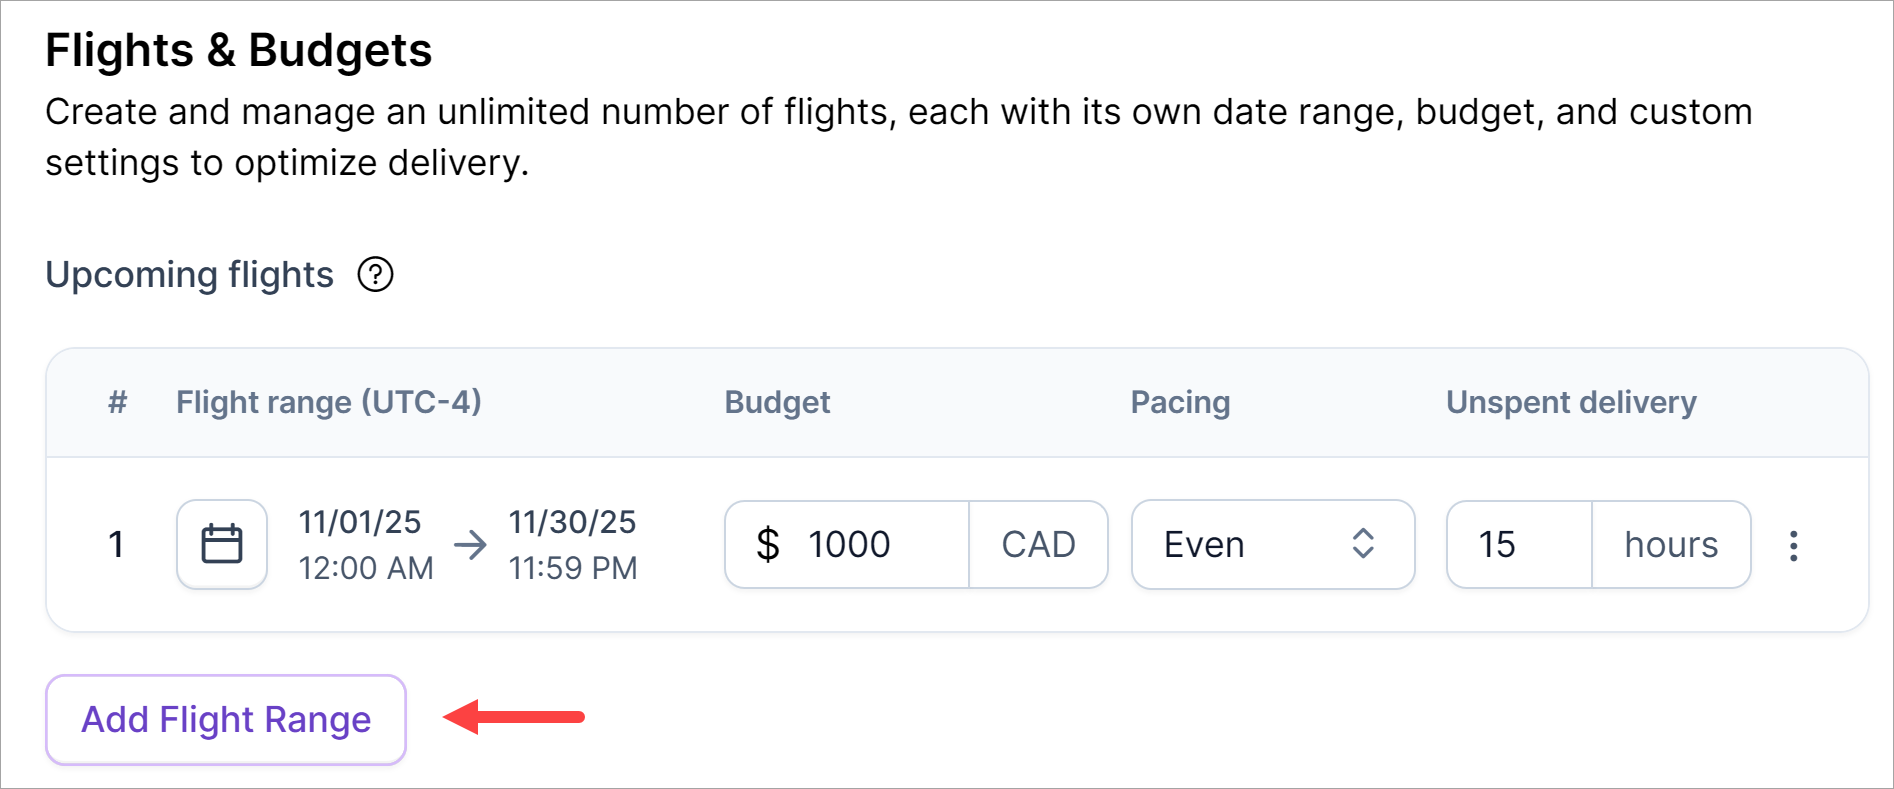Viewport: 1894px width, 789px height.
Task: Open the three-dot options menu for flight 1
Action: click(x=1794, y=545)
